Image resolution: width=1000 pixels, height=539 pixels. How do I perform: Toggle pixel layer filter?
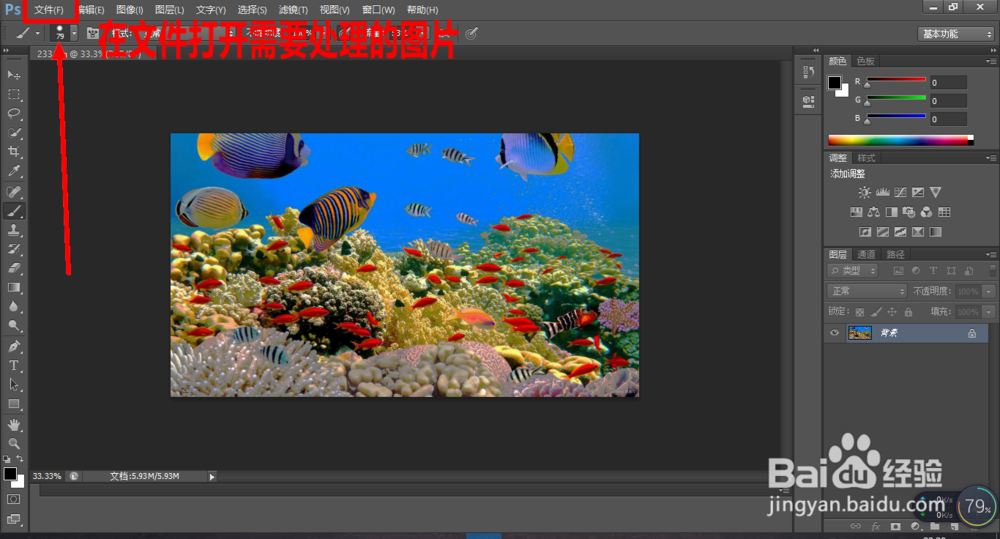(x=899, y=271)
